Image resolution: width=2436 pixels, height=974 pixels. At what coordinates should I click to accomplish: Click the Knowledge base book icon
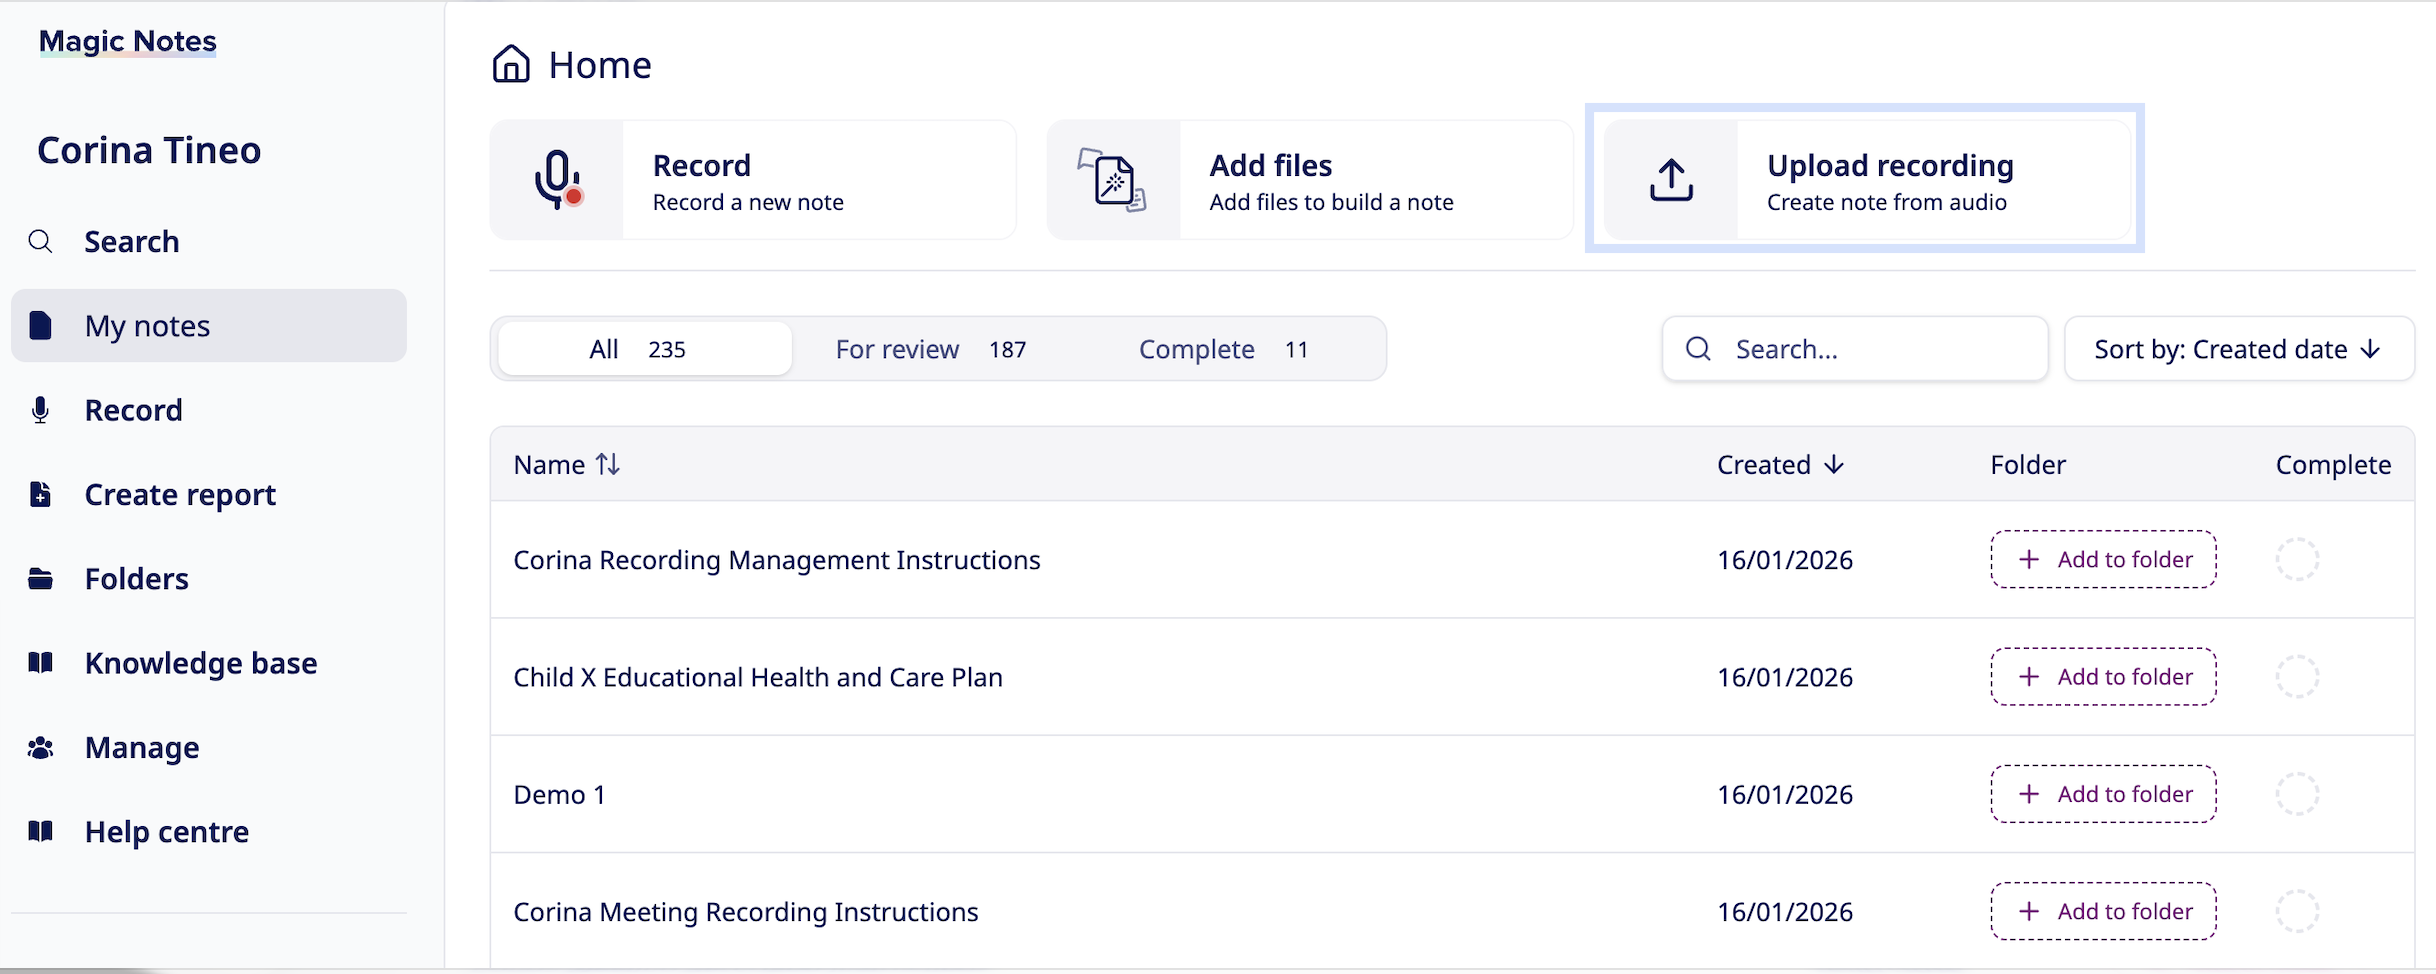tap(40, 663)
